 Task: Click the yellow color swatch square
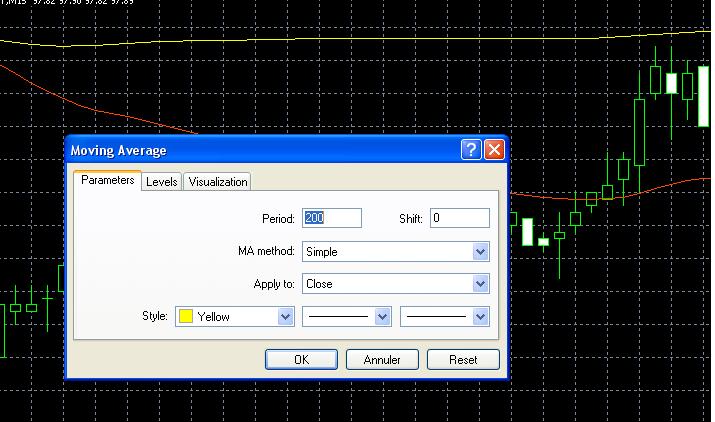185,317
